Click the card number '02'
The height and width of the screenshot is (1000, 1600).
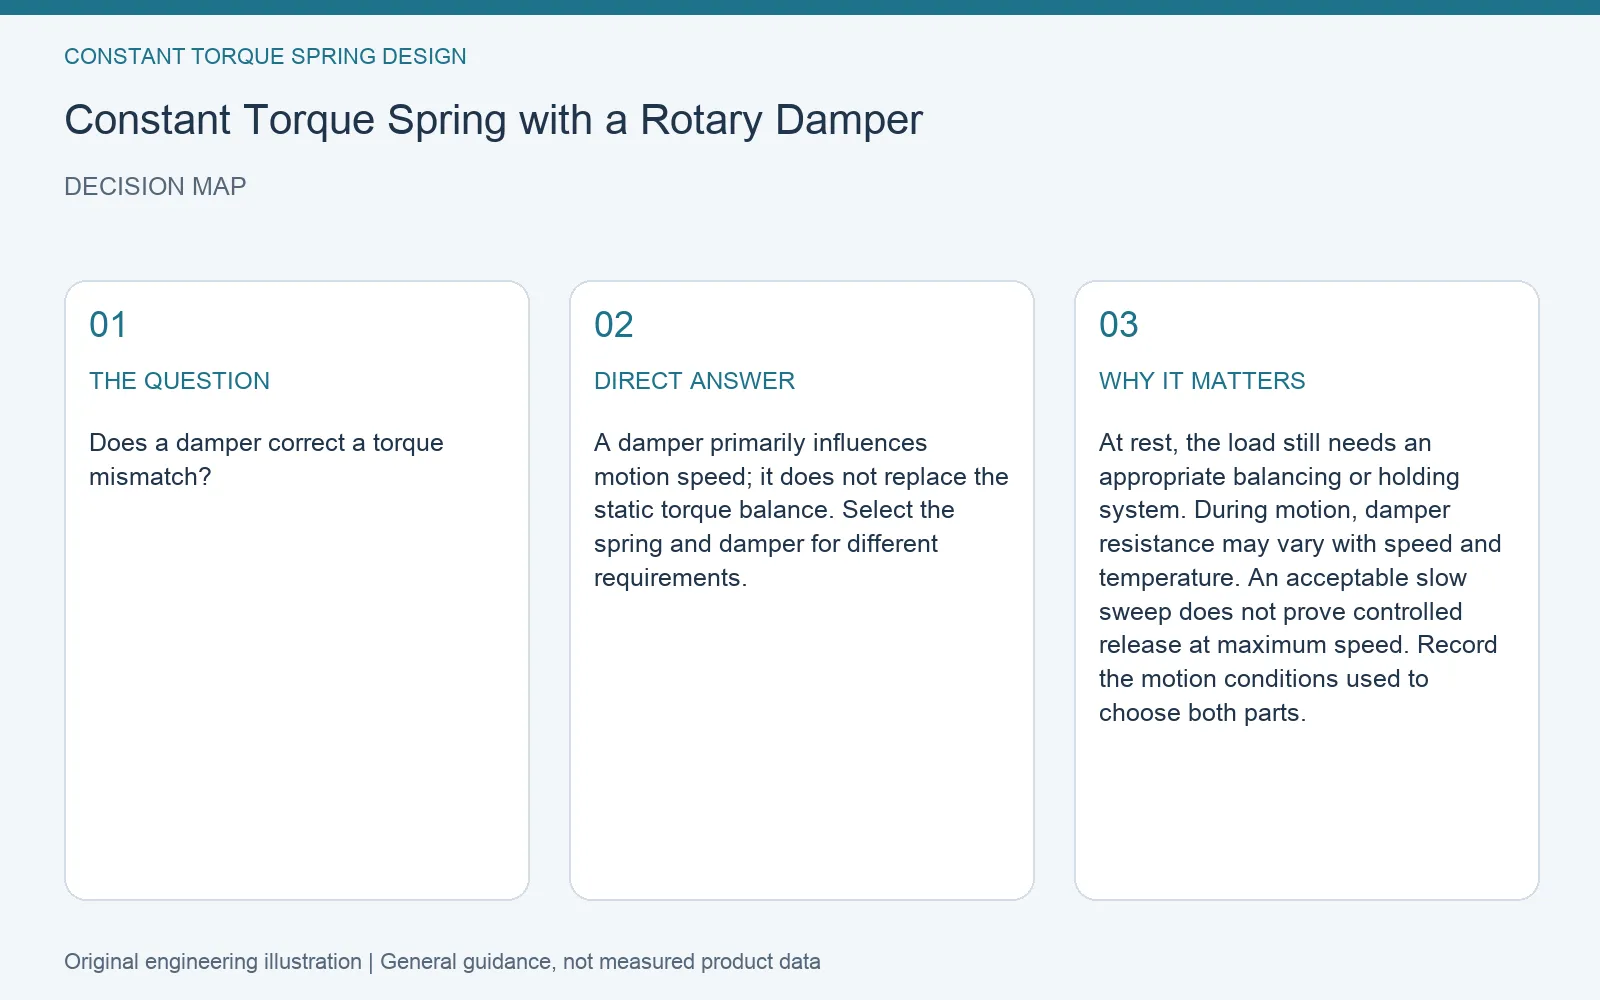[613, 325]
